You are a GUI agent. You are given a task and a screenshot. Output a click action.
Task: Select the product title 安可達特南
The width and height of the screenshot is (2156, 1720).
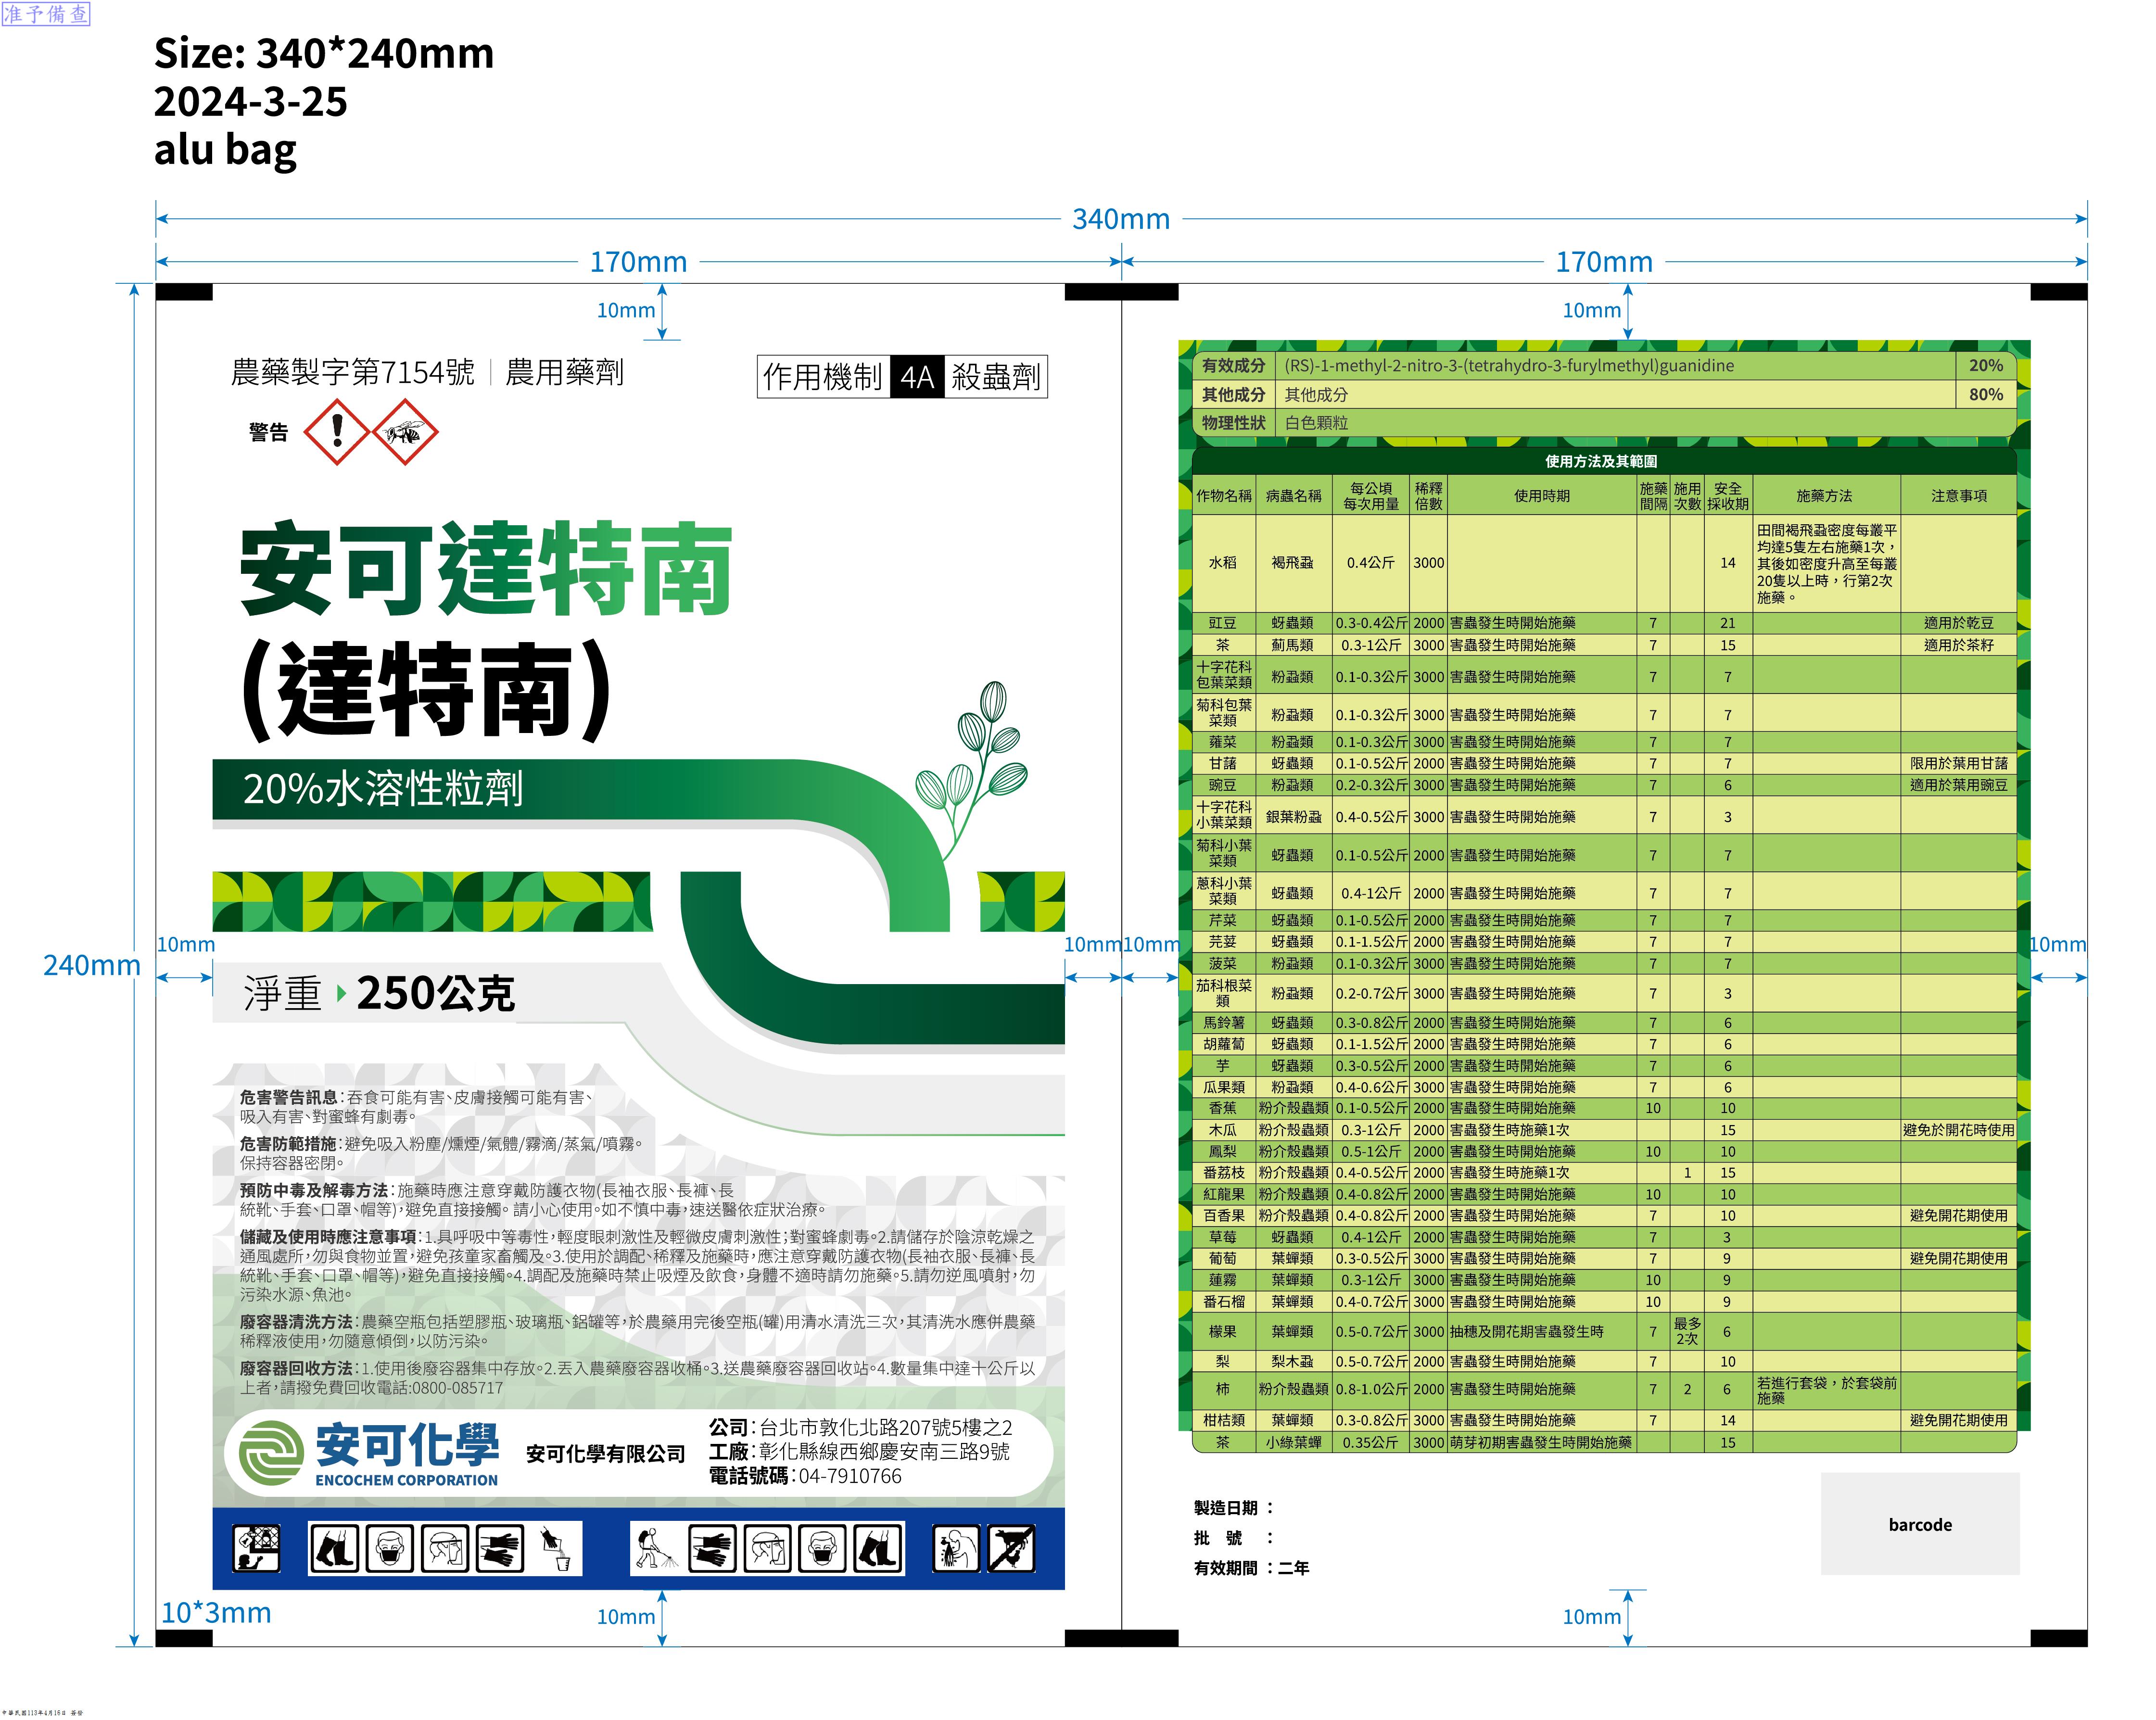tap(487, 569)
